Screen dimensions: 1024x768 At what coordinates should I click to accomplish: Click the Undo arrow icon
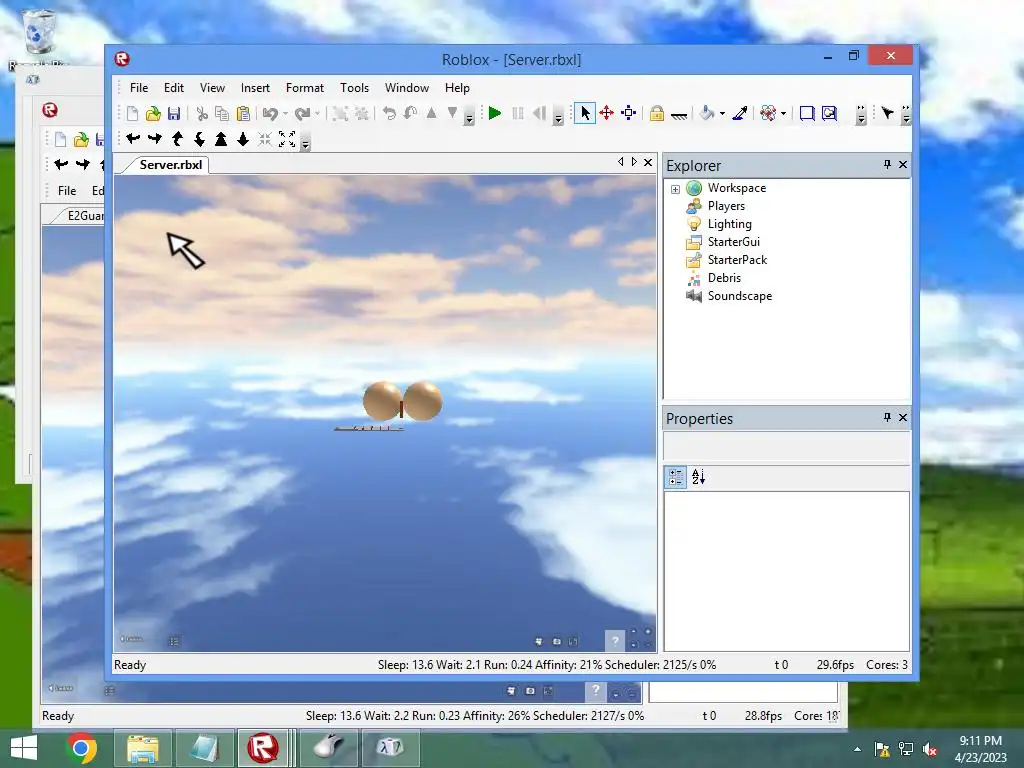270,114
